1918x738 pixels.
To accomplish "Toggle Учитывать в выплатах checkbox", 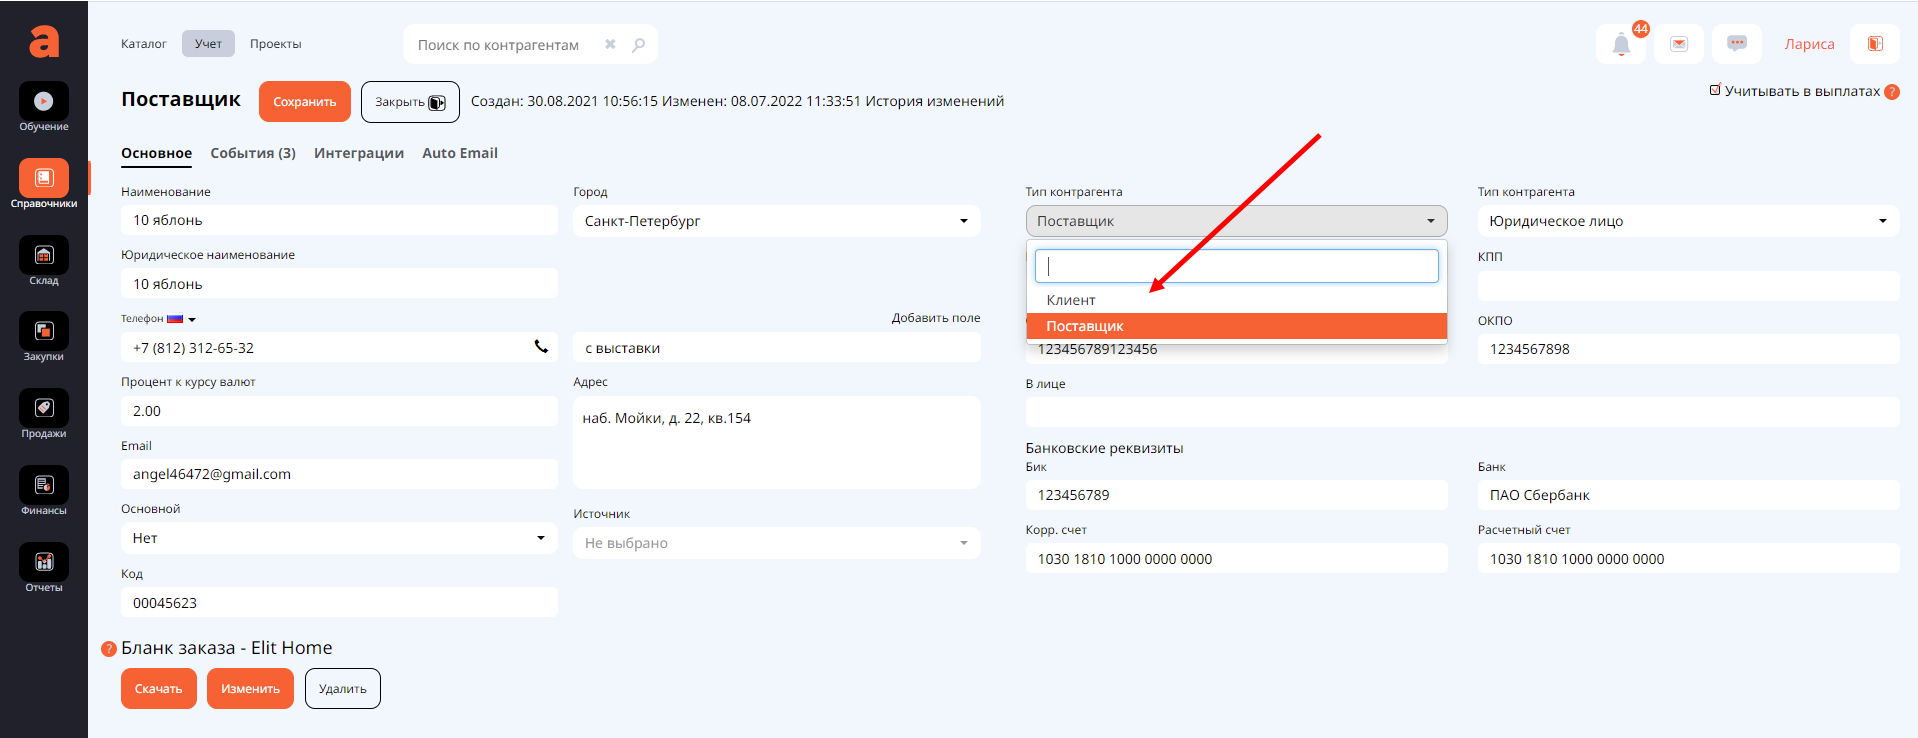I will point(1715,90).
